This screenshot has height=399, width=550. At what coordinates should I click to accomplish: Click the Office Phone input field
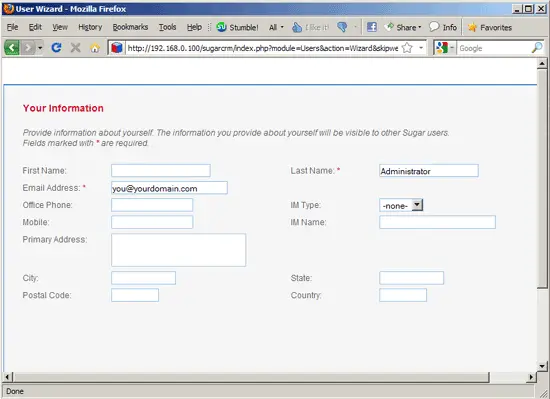click(x=152, y=205)
